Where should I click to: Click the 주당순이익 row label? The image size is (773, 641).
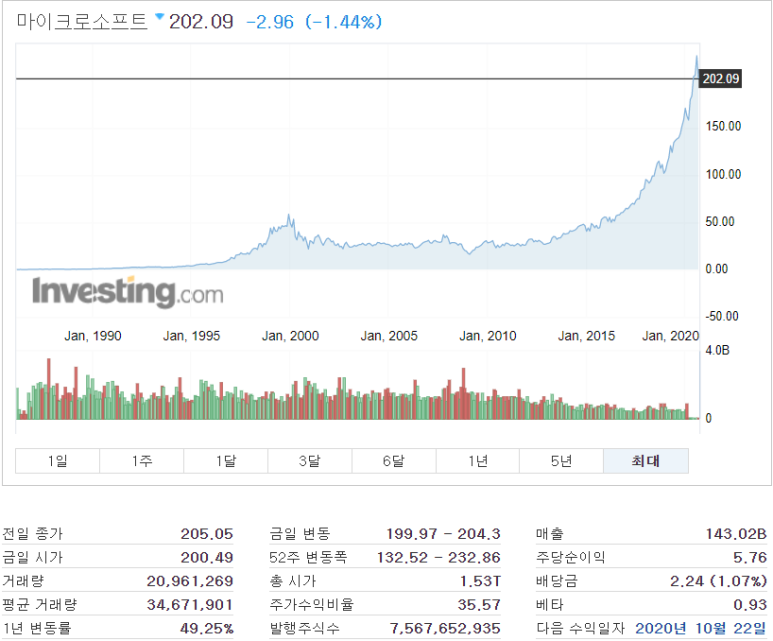point(570,557)
